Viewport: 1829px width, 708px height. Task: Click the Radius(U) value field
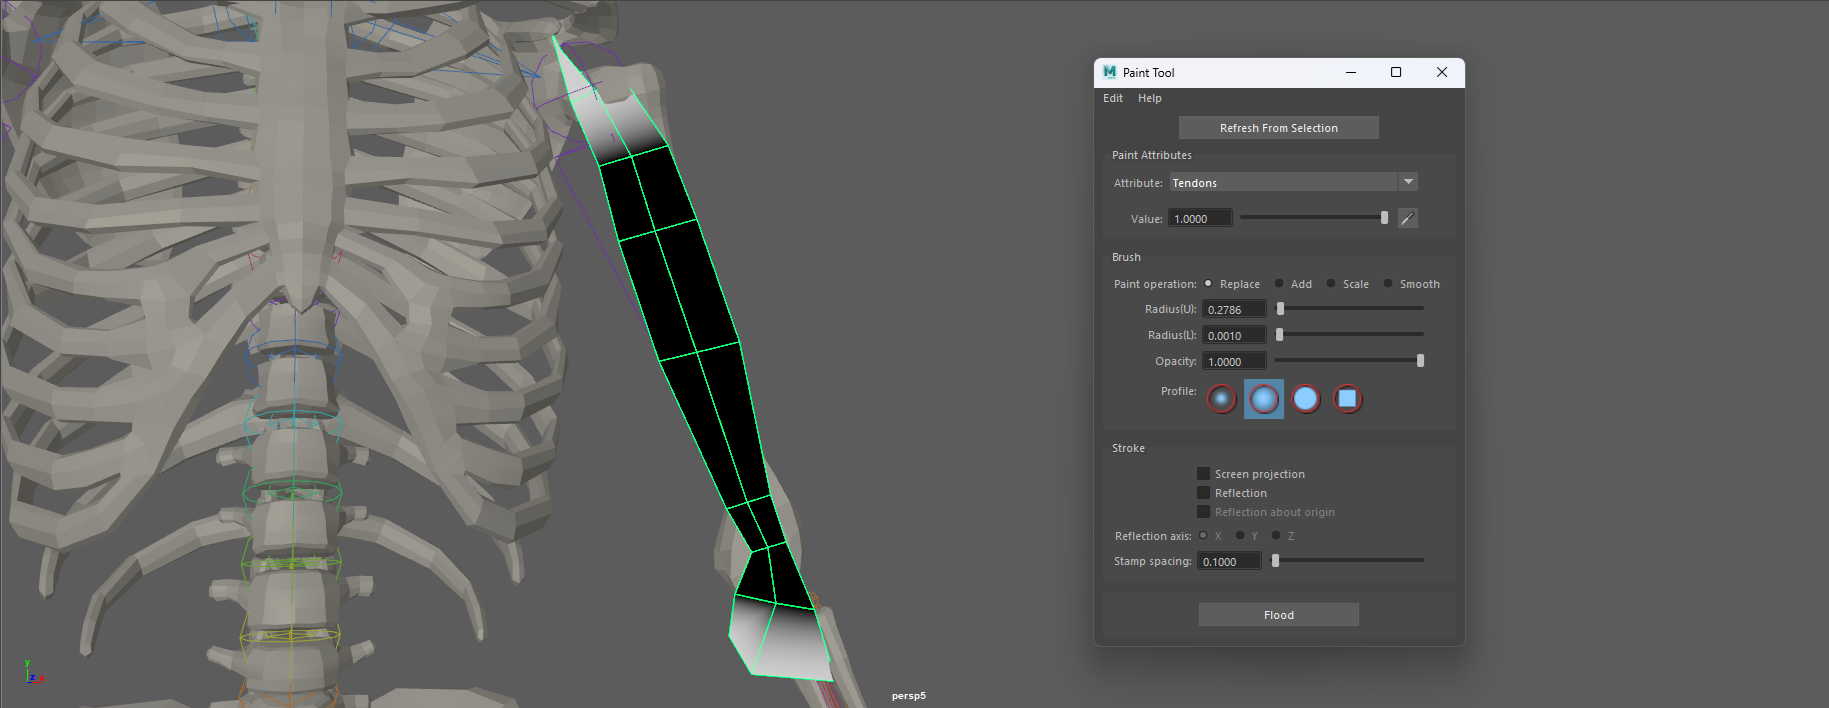[1233, 310]
